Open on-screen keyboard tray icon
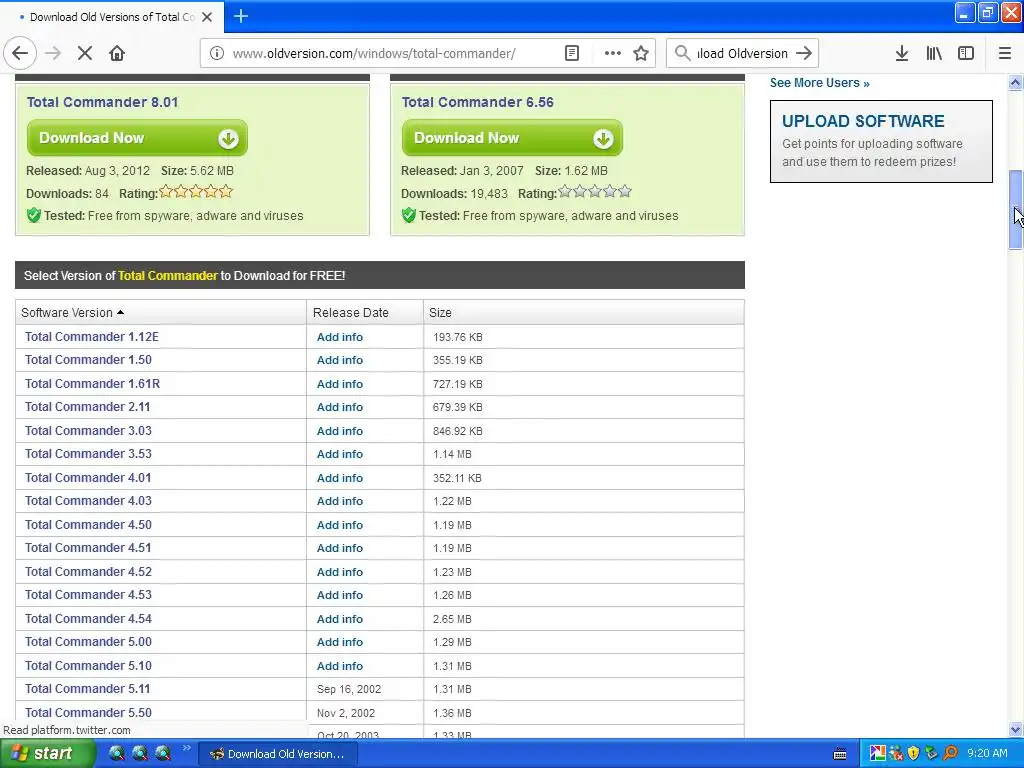Screen dimensions: 1024x768 [840, 754]
